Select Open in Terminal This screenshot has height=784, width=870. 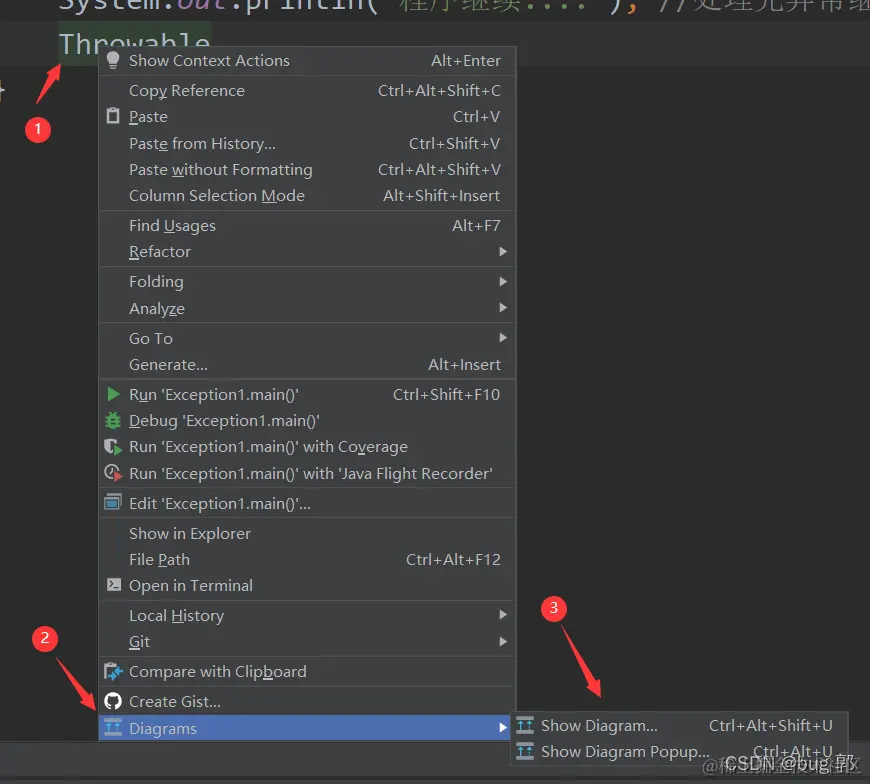pos(307,585)
